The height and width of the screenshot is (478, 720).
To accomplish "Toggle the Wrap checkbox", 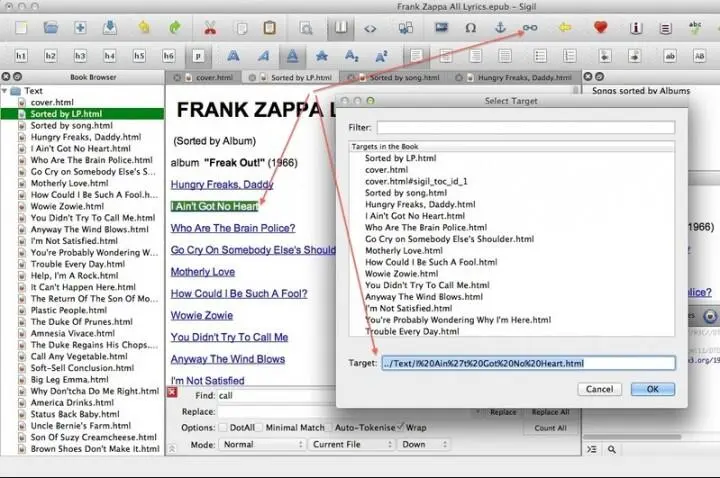I will (400, 427).
